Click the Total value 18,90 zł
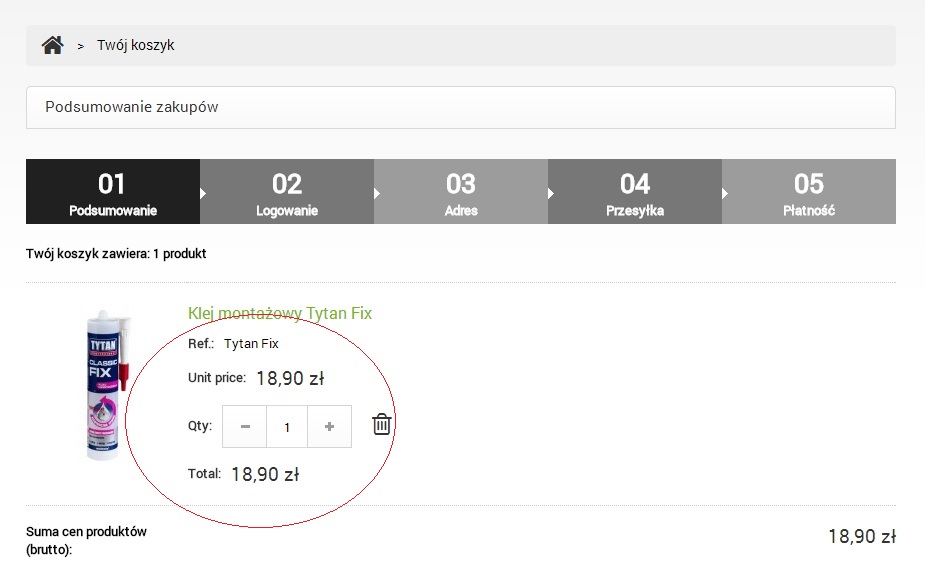The image size is (925, 563). [265, 474]
